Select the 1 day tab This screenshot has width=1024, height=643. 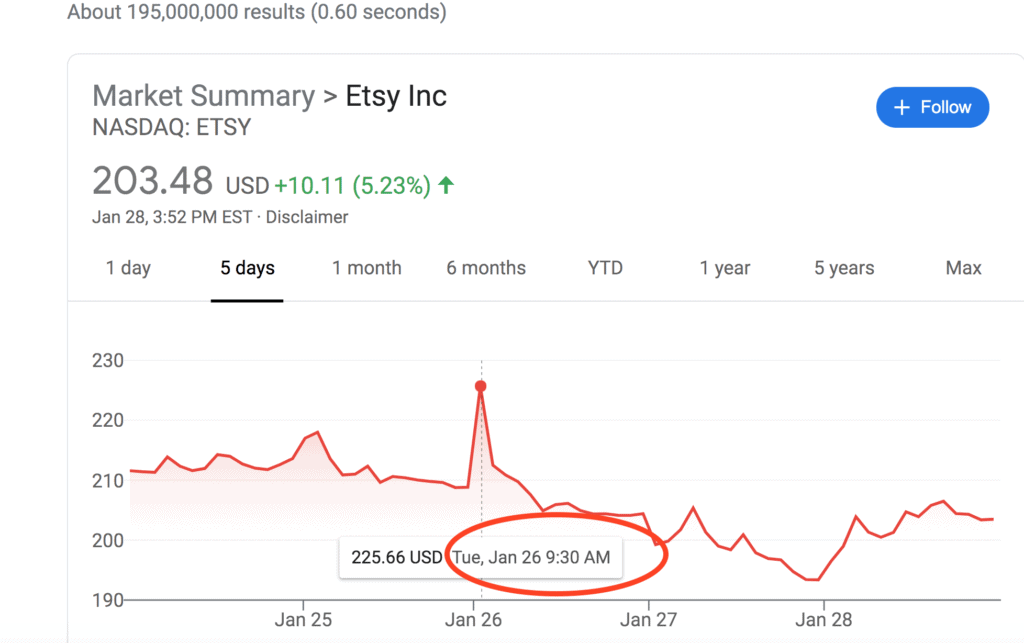128,268
